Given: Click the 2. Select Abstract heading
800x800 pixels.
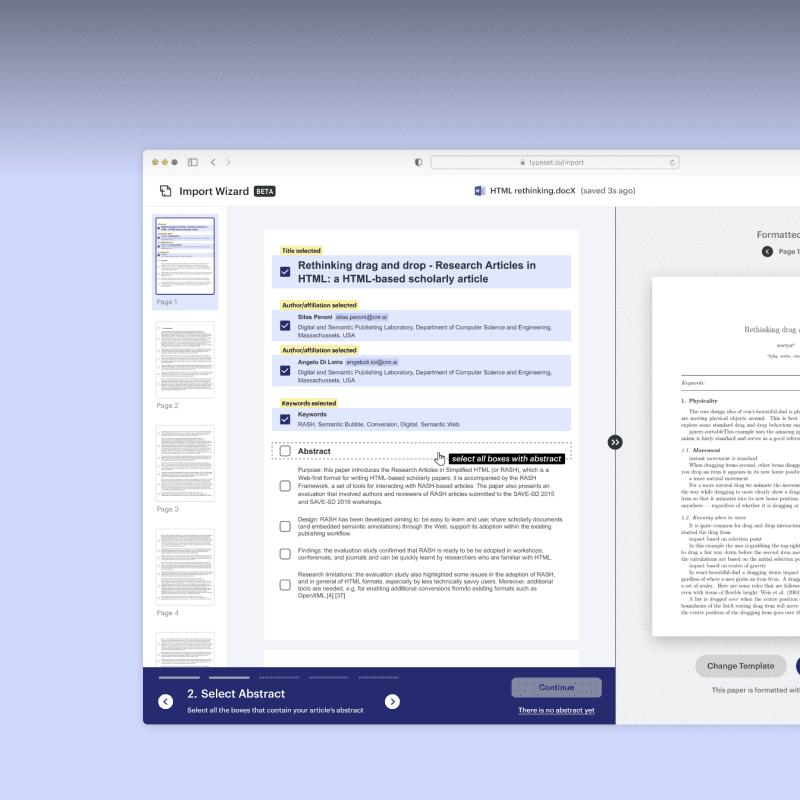Looking at the screenshot, I should (x=236, y=694).
